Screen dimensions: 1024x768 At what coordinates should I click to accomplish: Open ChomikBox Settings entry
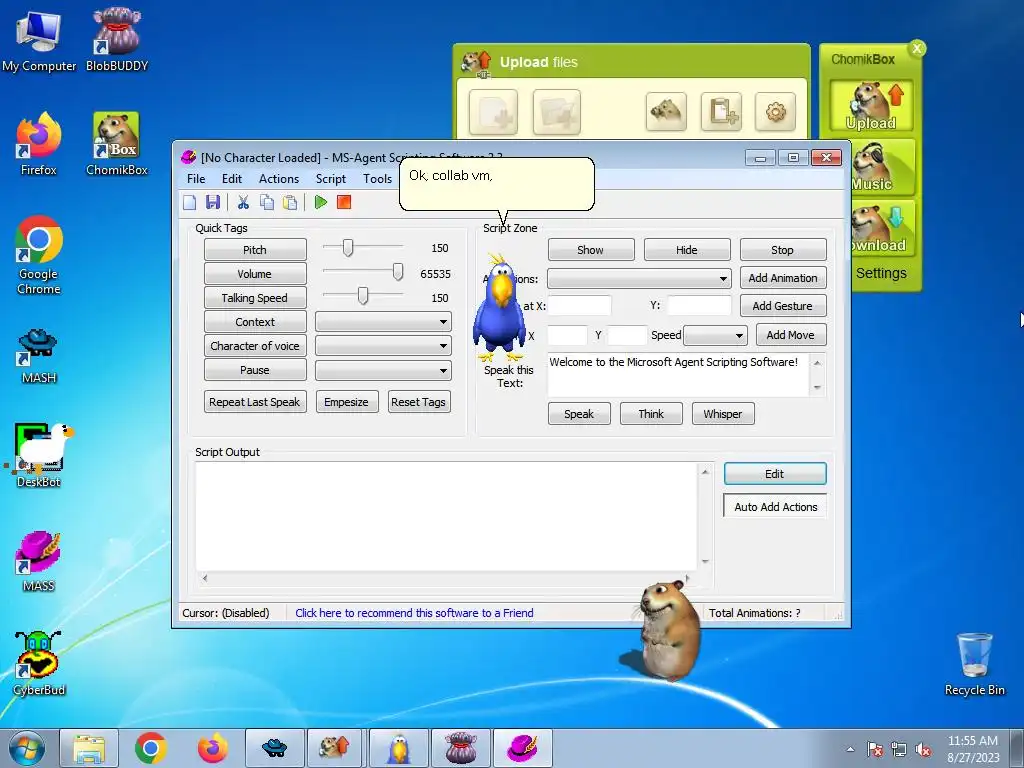[x=881, y=273]
